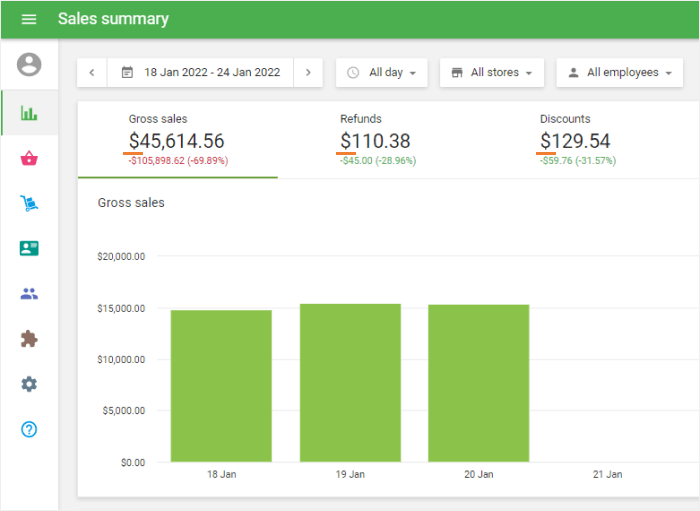Open the Items shopping basket icon

point(29,159)
